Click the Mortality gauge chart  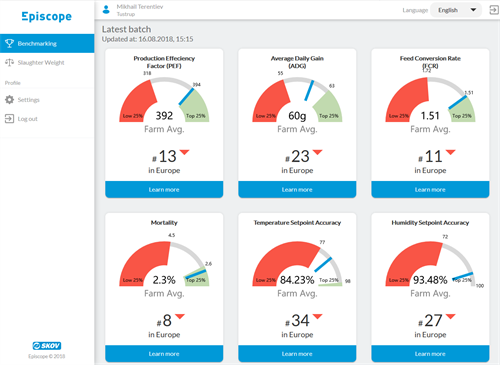coord(164,264)
